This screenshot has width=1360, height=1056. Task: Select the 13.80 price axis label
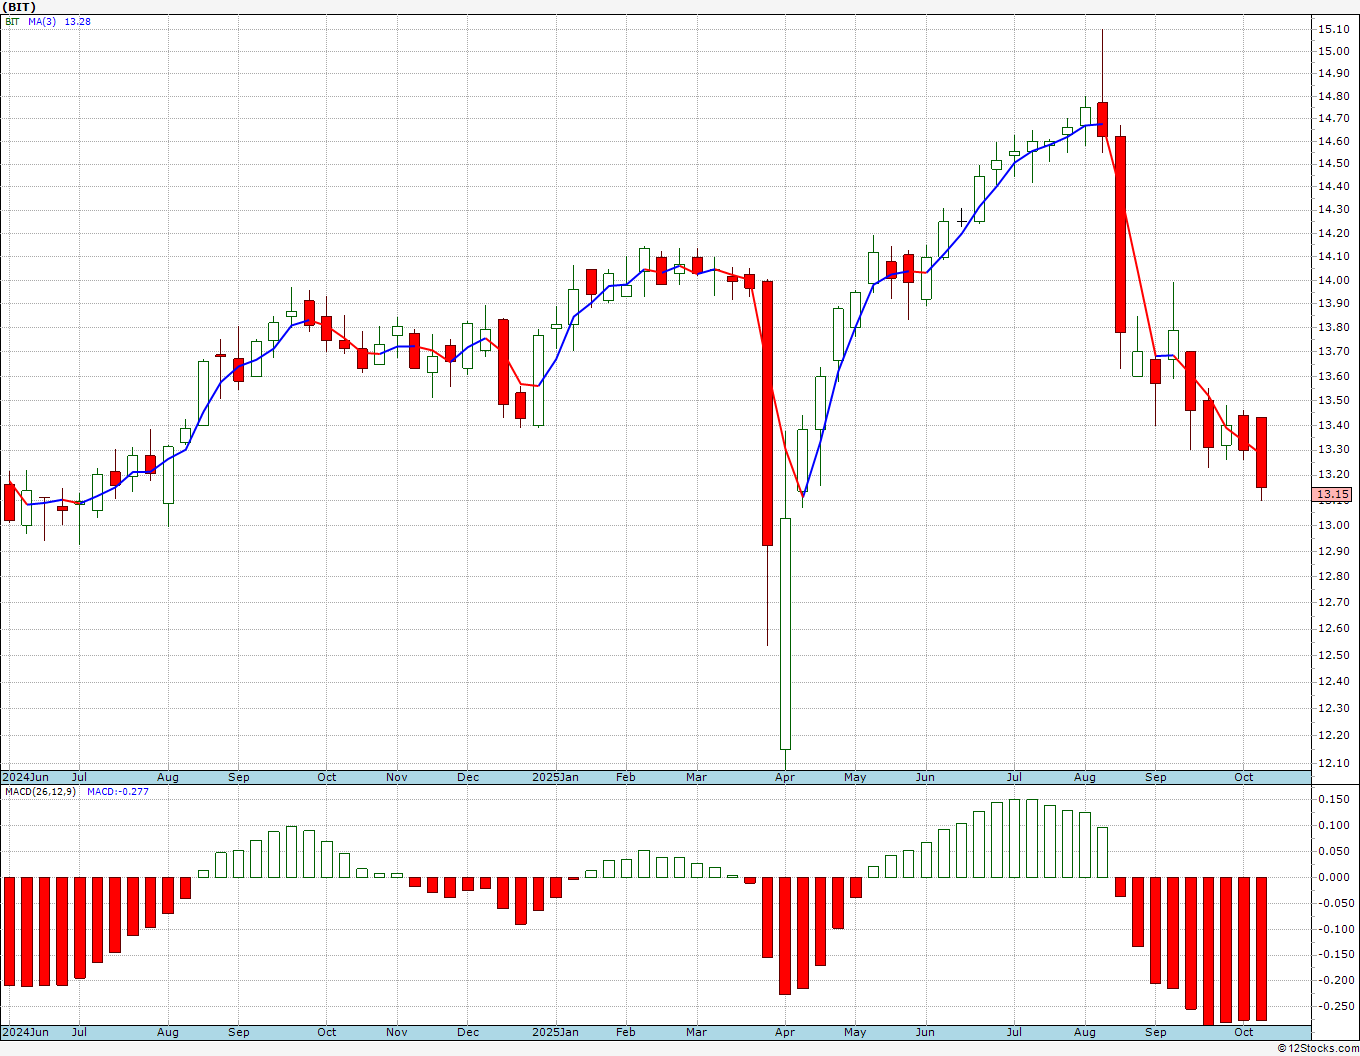pos(1332,327)
